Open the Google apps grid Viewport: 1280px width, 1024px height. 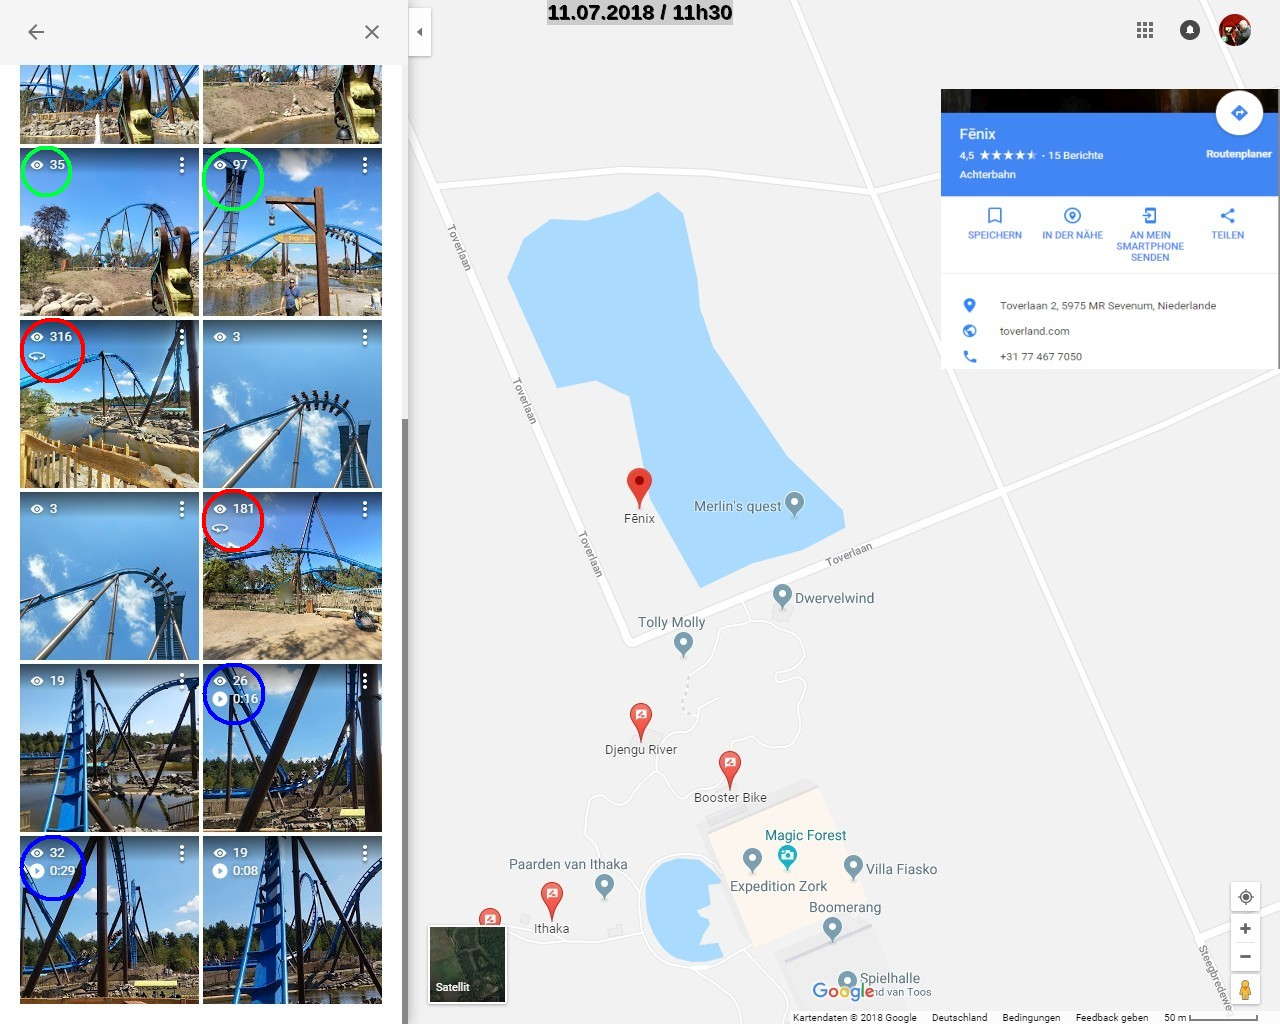click(x=1145, y=30)
